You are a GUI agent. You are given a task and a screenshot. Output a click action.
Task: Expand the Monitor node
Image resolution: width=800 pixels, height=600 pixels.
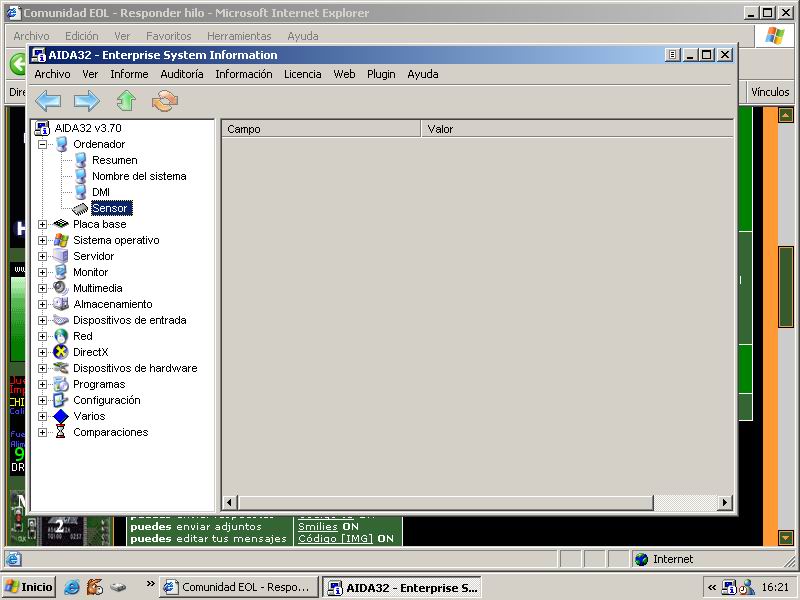point(43,272)
